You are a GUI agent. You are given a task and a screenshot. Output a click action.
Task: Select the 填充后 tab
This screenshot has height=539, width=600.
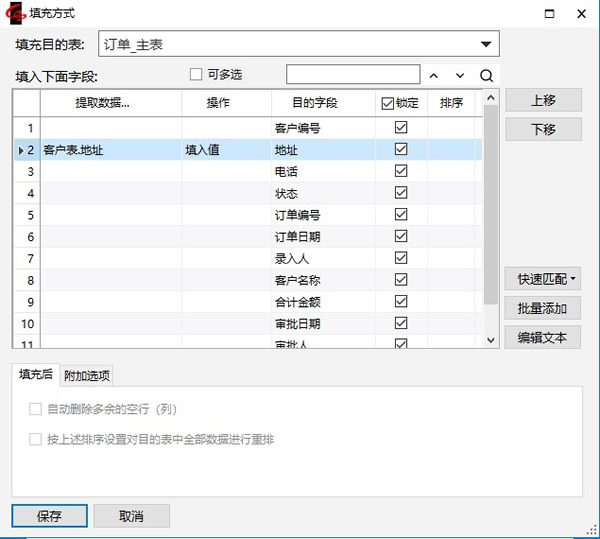pyautogui.click(x=36, y=375)
